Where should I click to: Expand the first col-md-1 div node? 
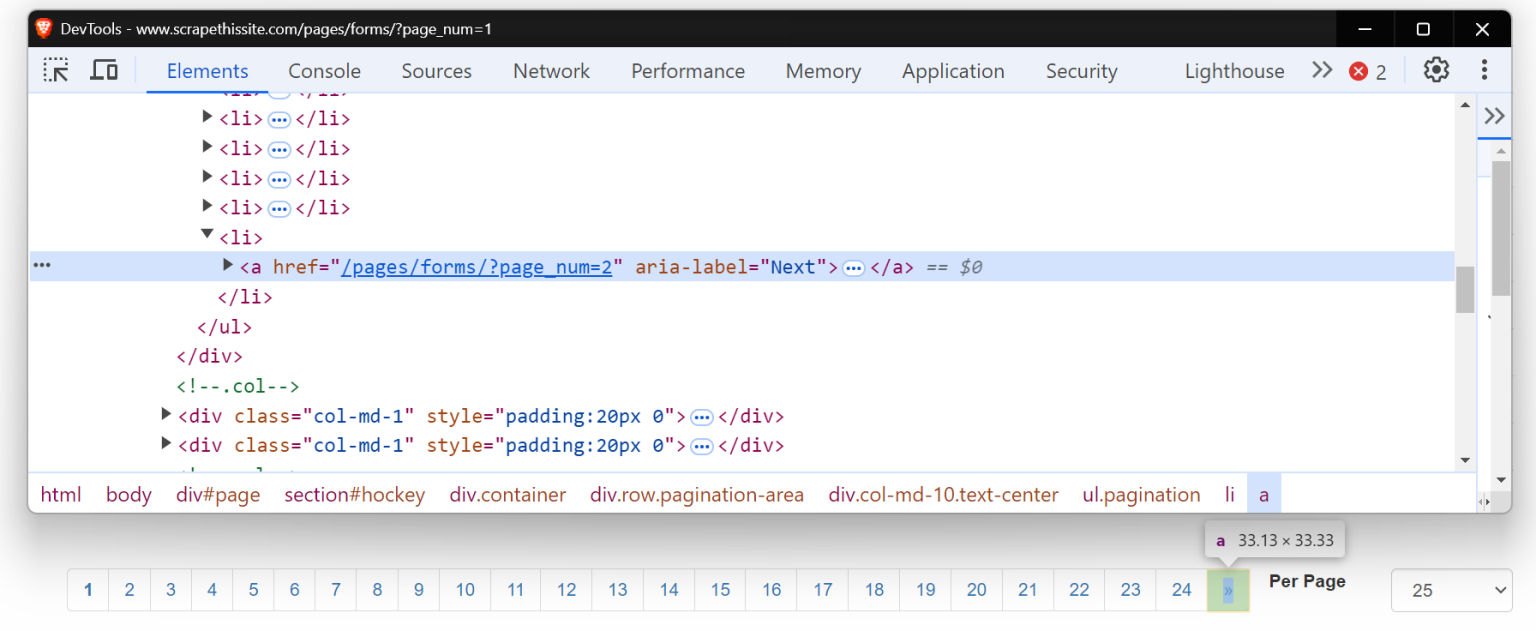tap(166, 413)
